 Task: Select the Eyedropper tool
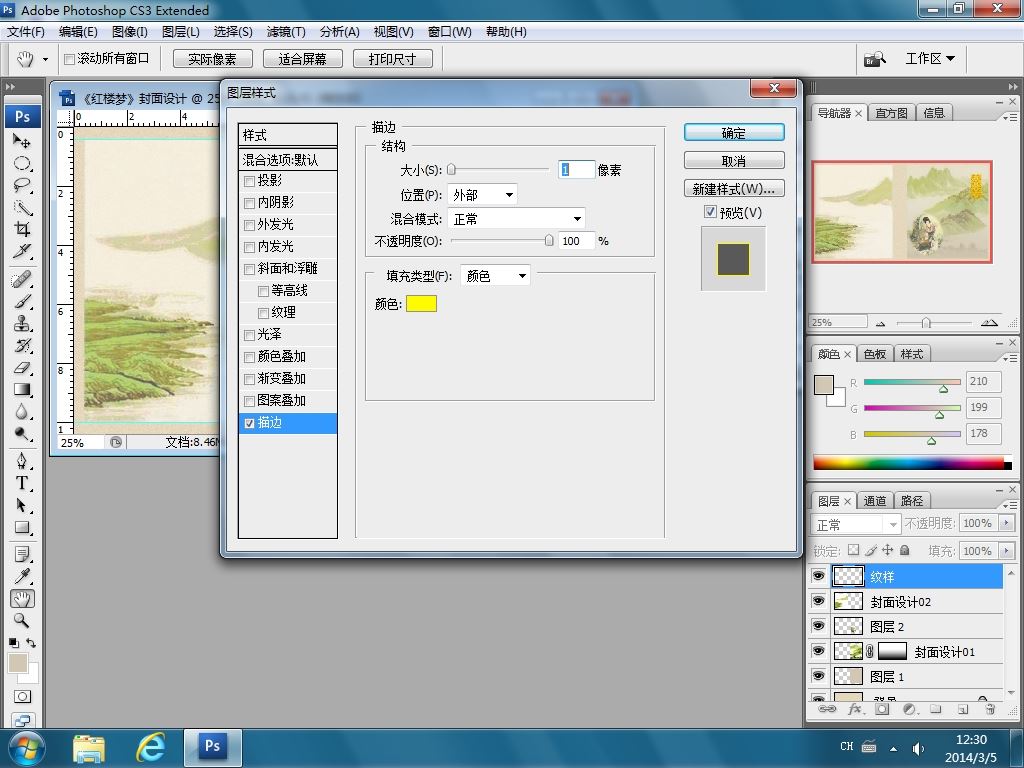[x=22, y=577]
